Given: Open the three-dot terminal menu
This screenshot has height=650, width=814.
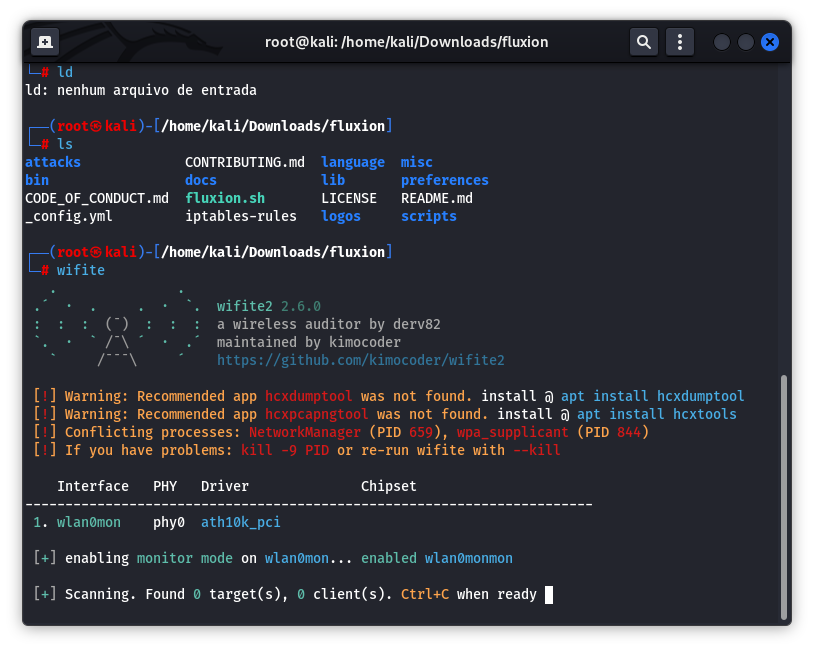Looking at the screenshot, I should (x=680, y=42).
